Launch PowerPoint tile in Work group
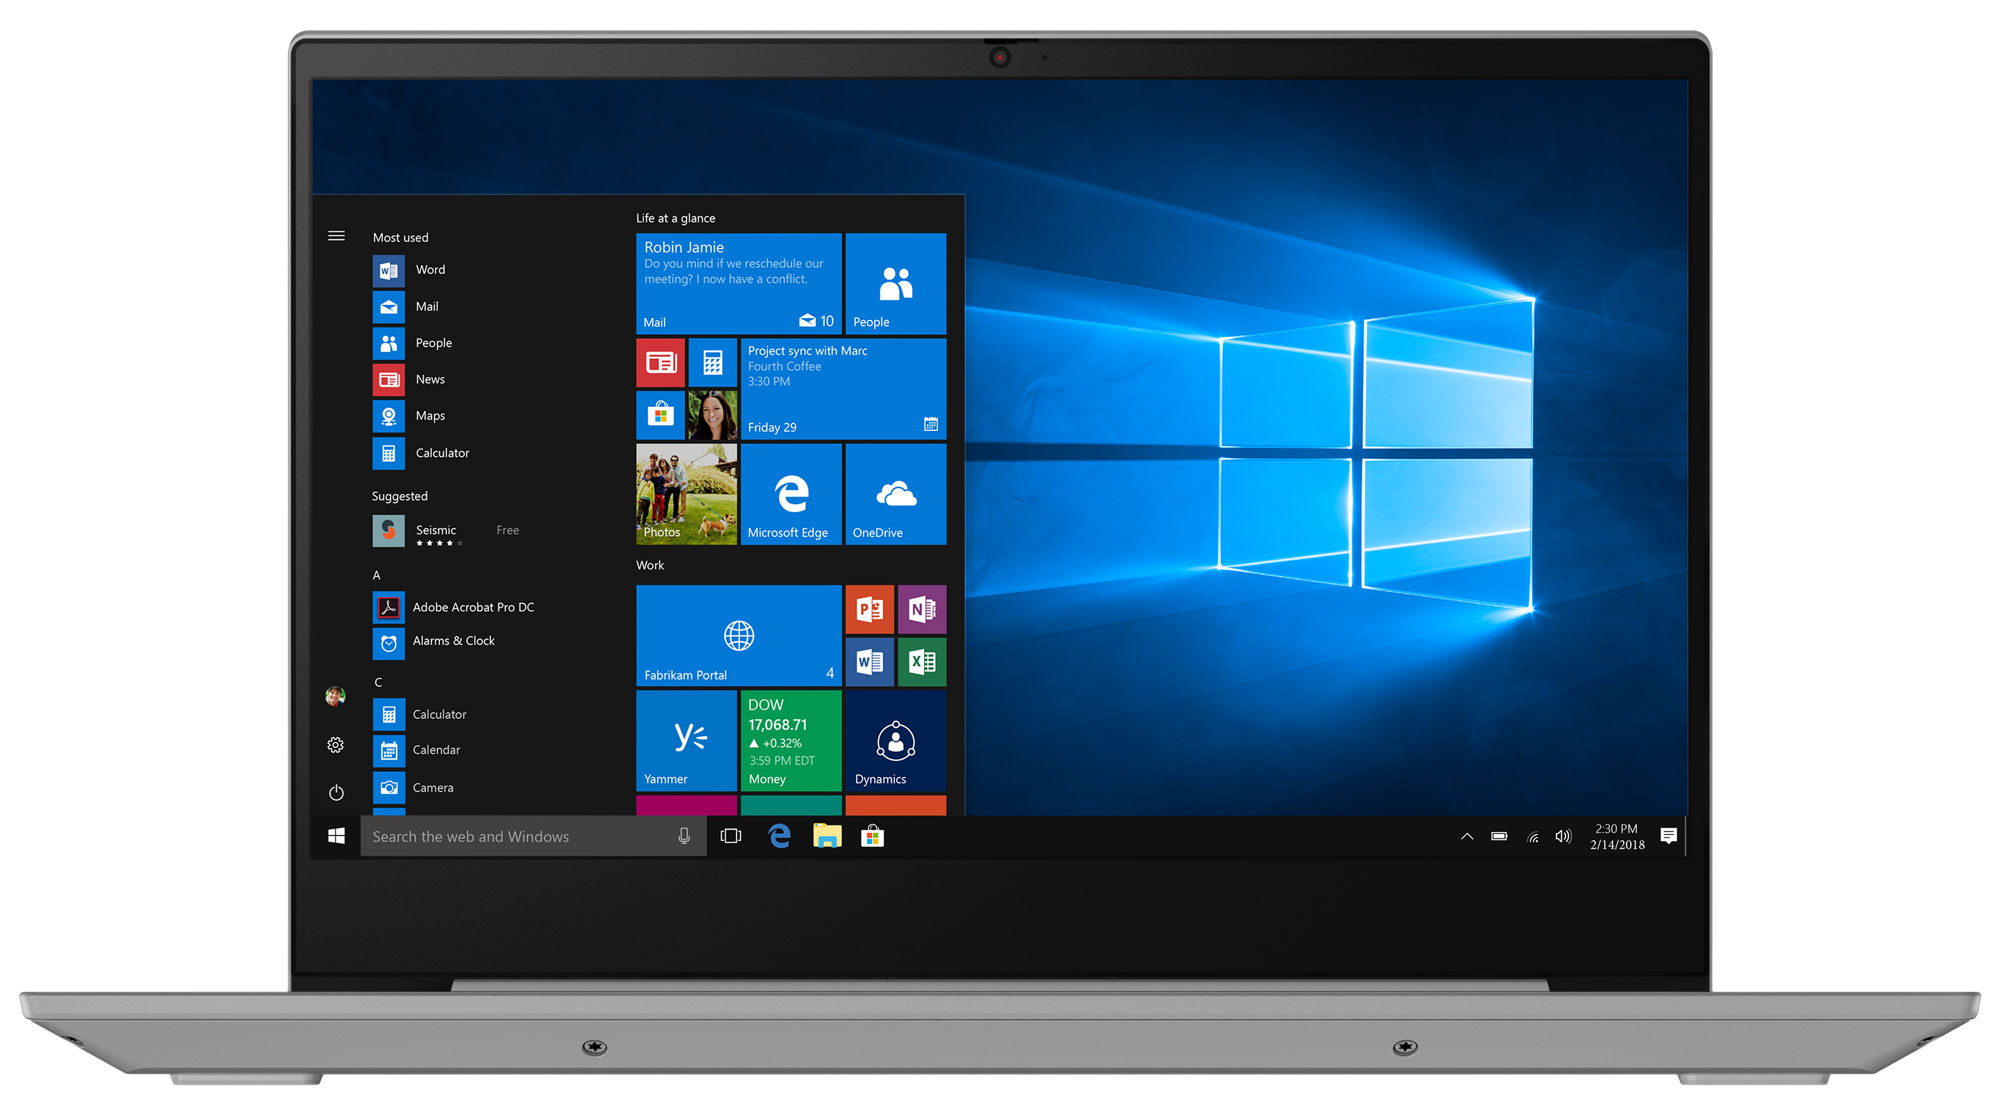Image resolution: width=2000 pixels, height=1109 pixels. [x=870, y=609]
